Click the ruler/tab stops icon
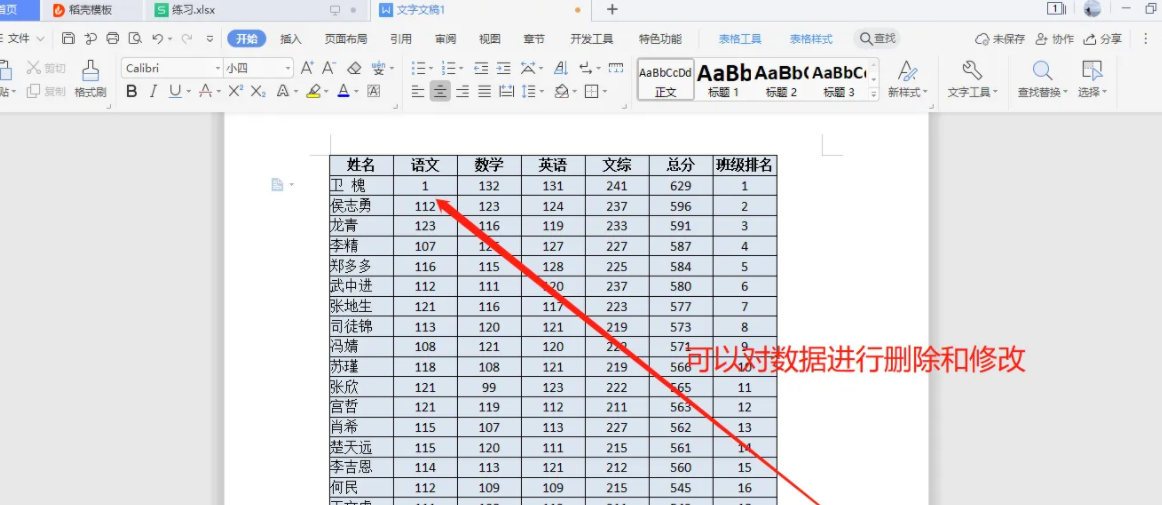This screenshot has height=505, width=1162. (616, 68)
